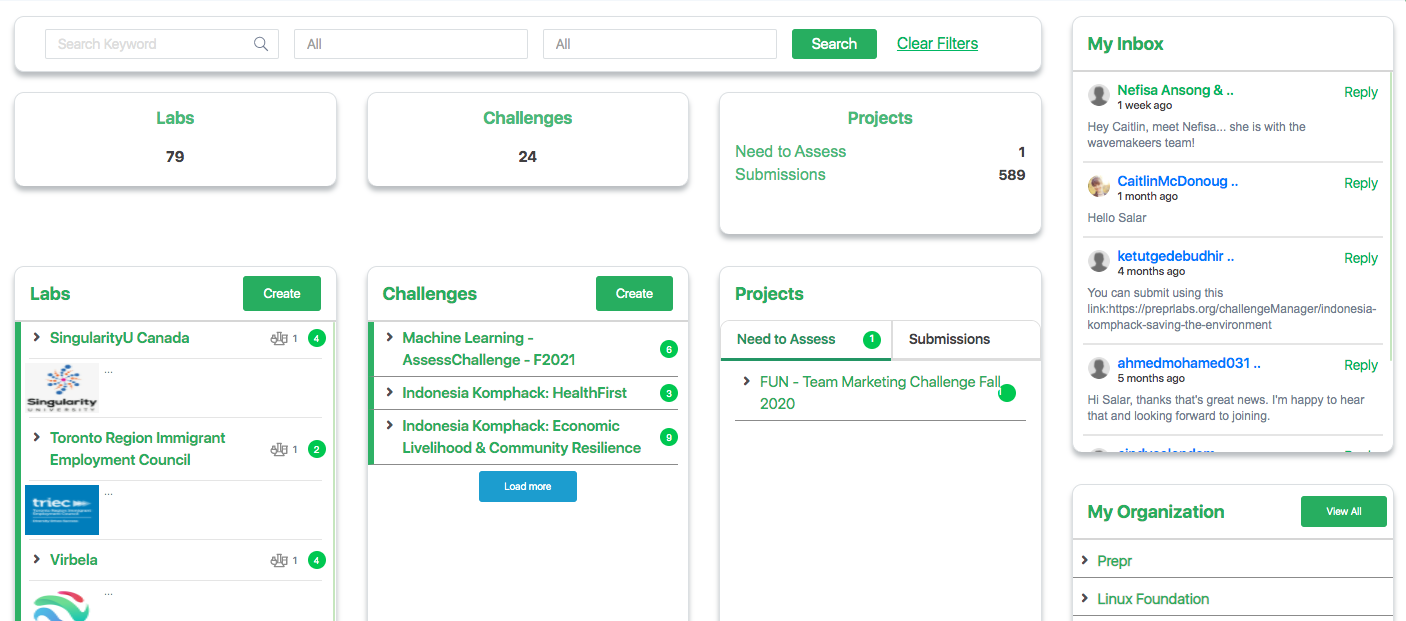Click the Clear Filters link
Viewport: 1406px width, 621px height.
[x=937, y=43]
